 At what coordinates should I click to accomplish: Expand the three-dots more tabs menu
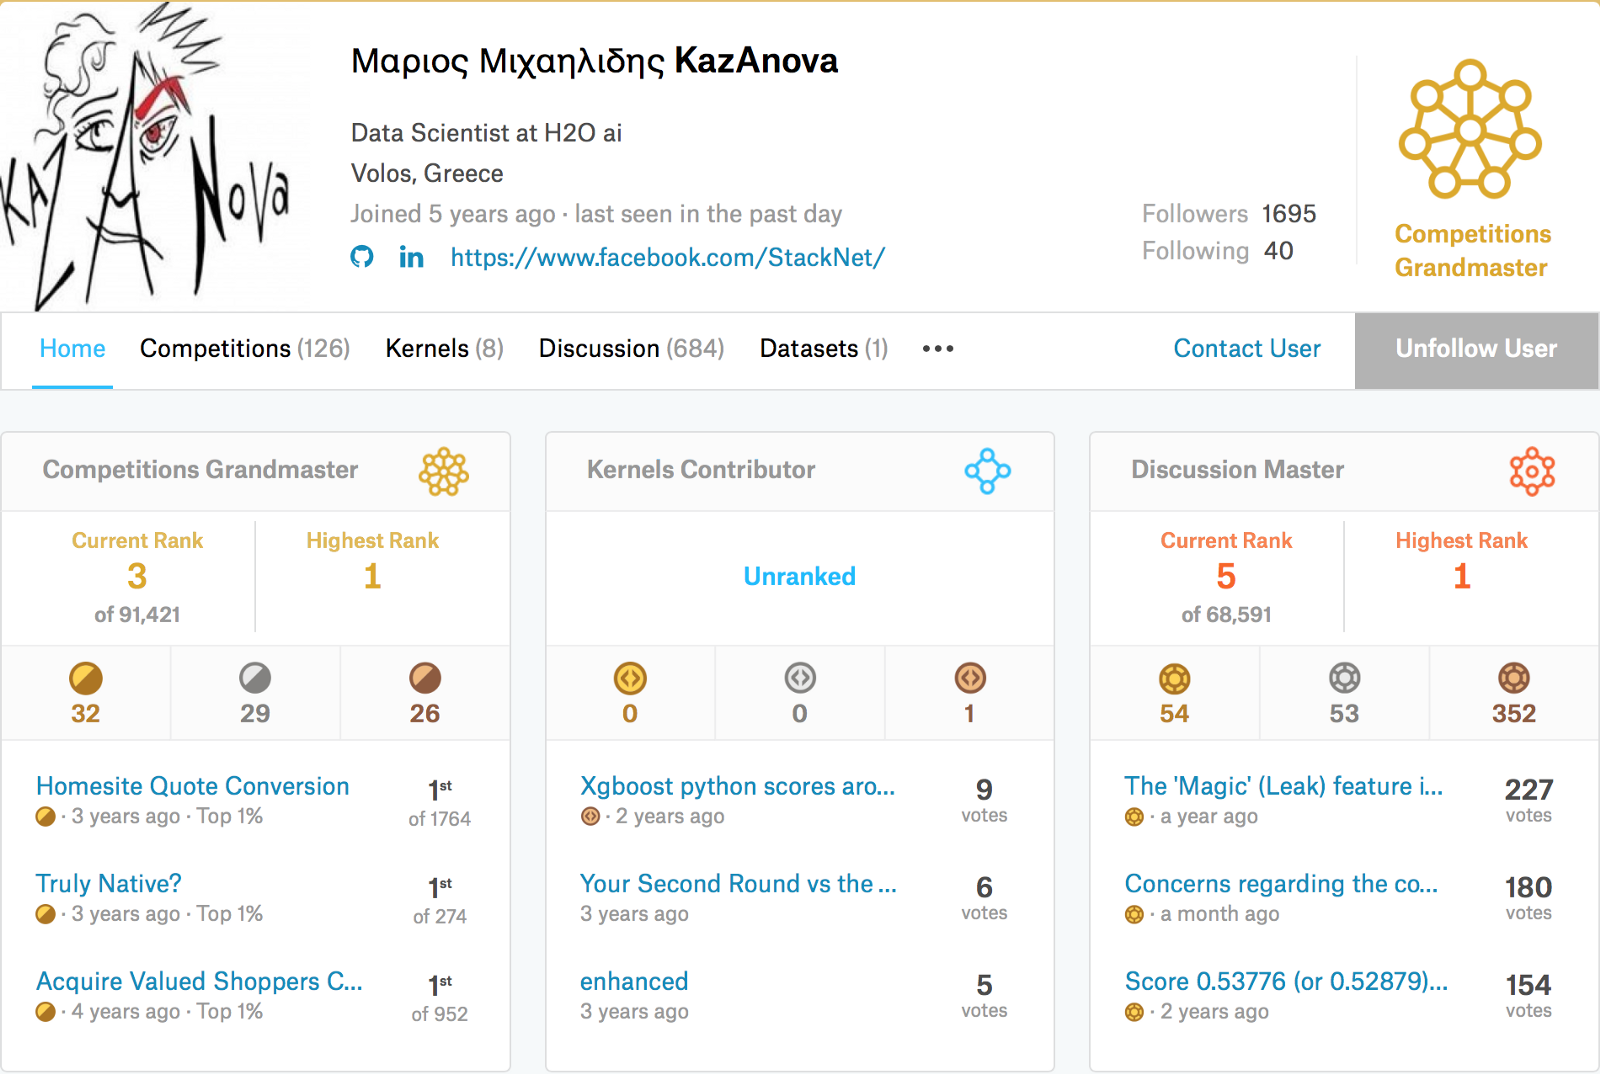click(938, 349)
